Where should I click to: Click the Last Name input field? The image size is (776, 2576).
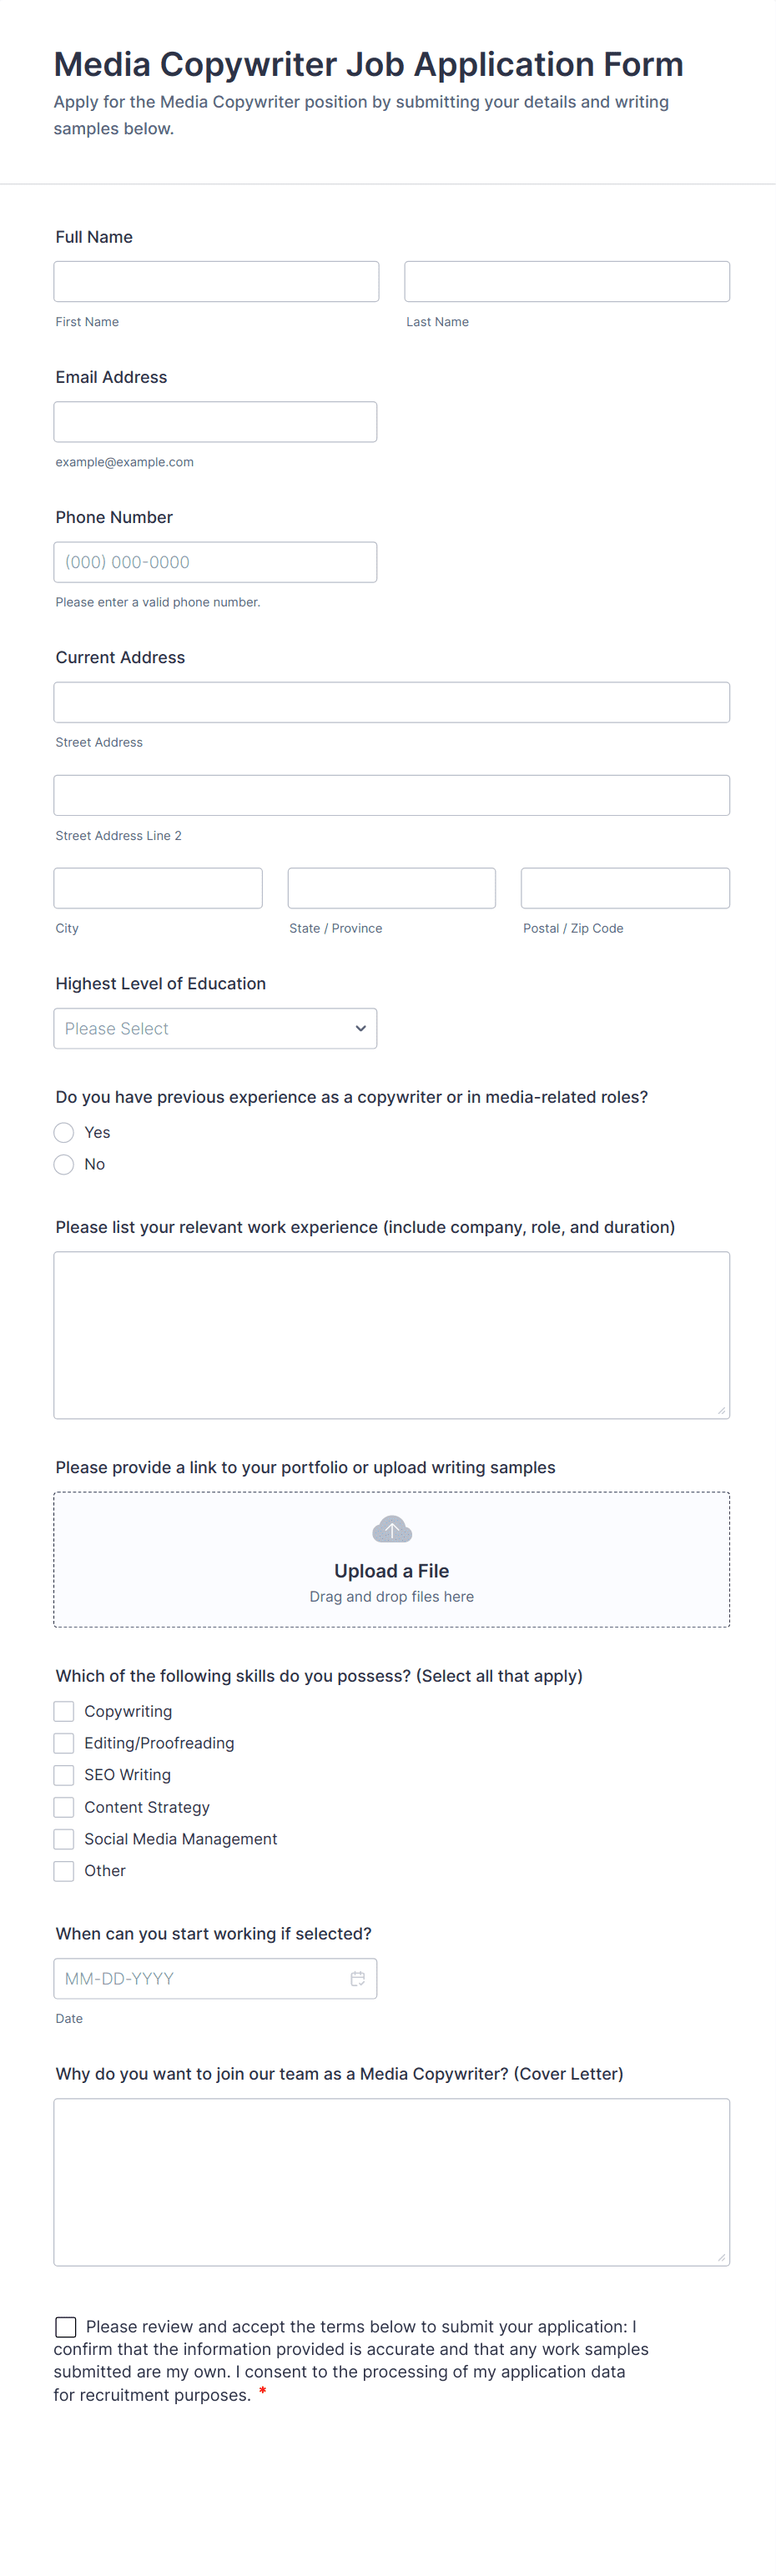click(566, 281)
